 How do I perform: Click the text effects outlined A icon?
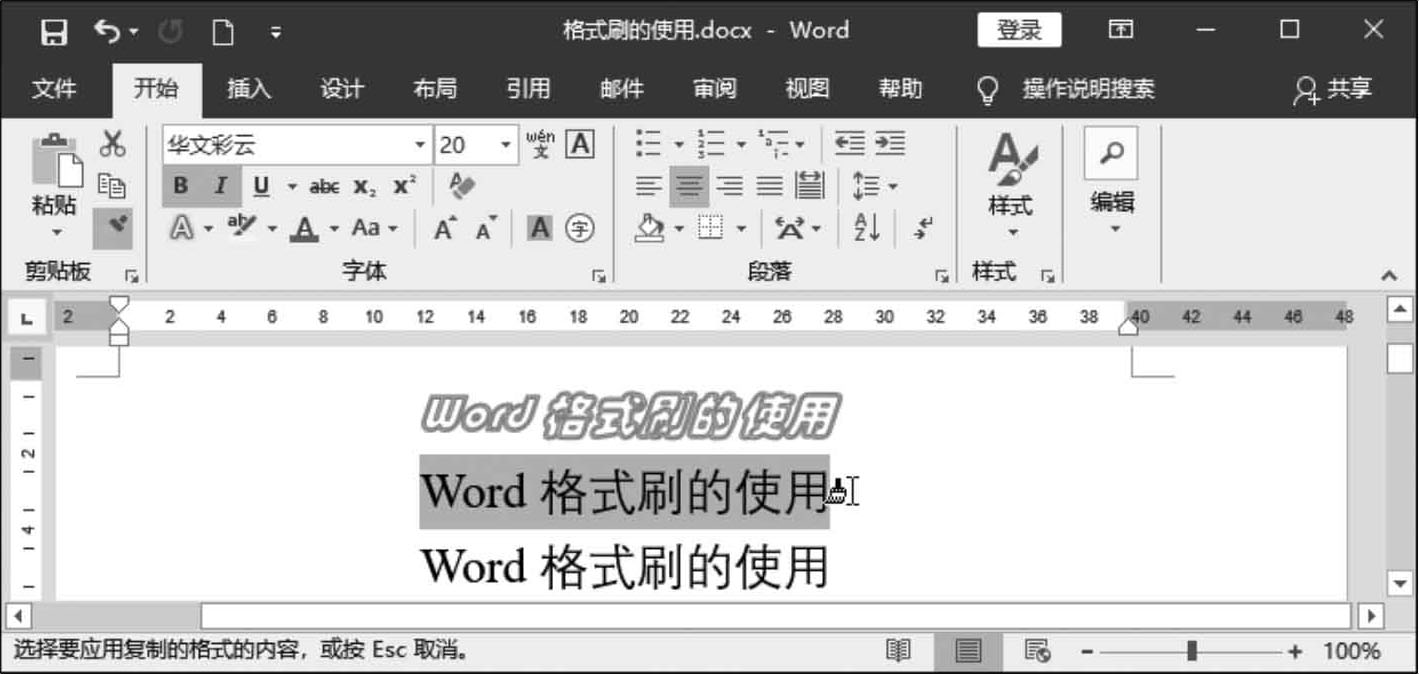(182, 228)
